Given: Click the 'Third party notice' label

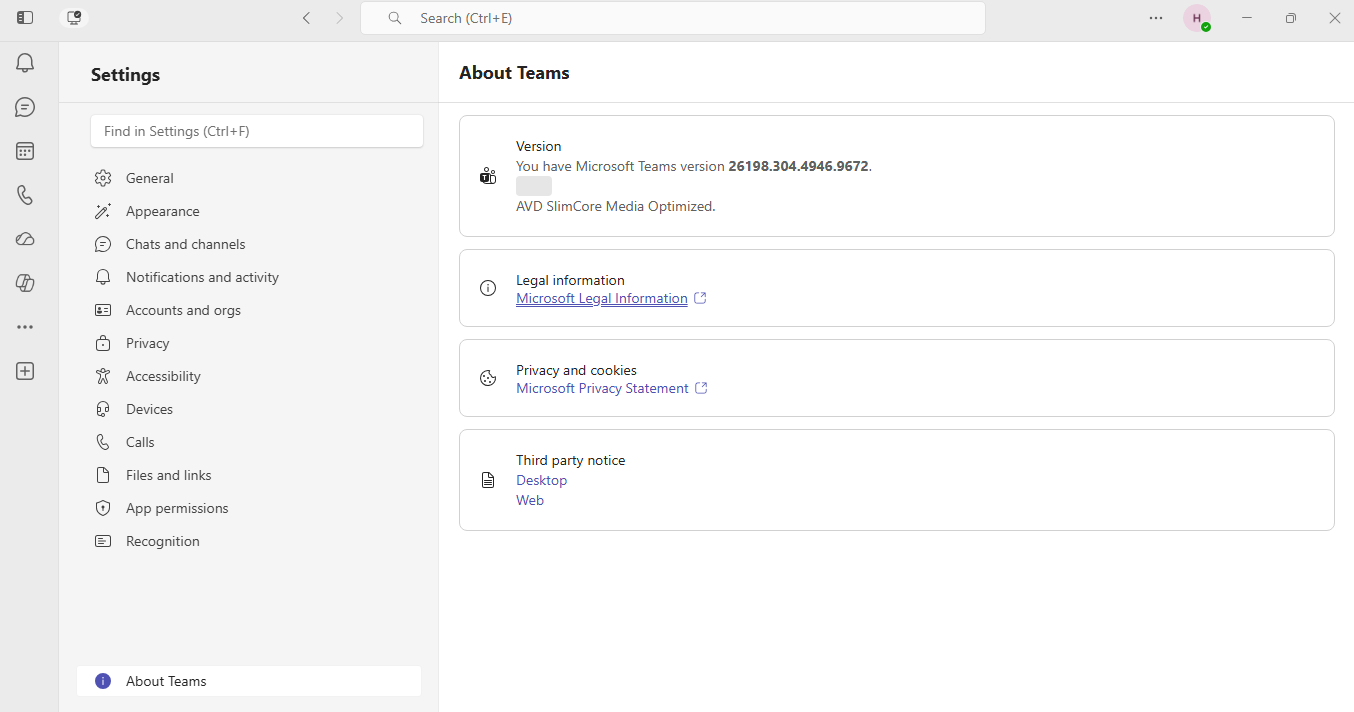Looking at the screenshot, I should point(570,460).
